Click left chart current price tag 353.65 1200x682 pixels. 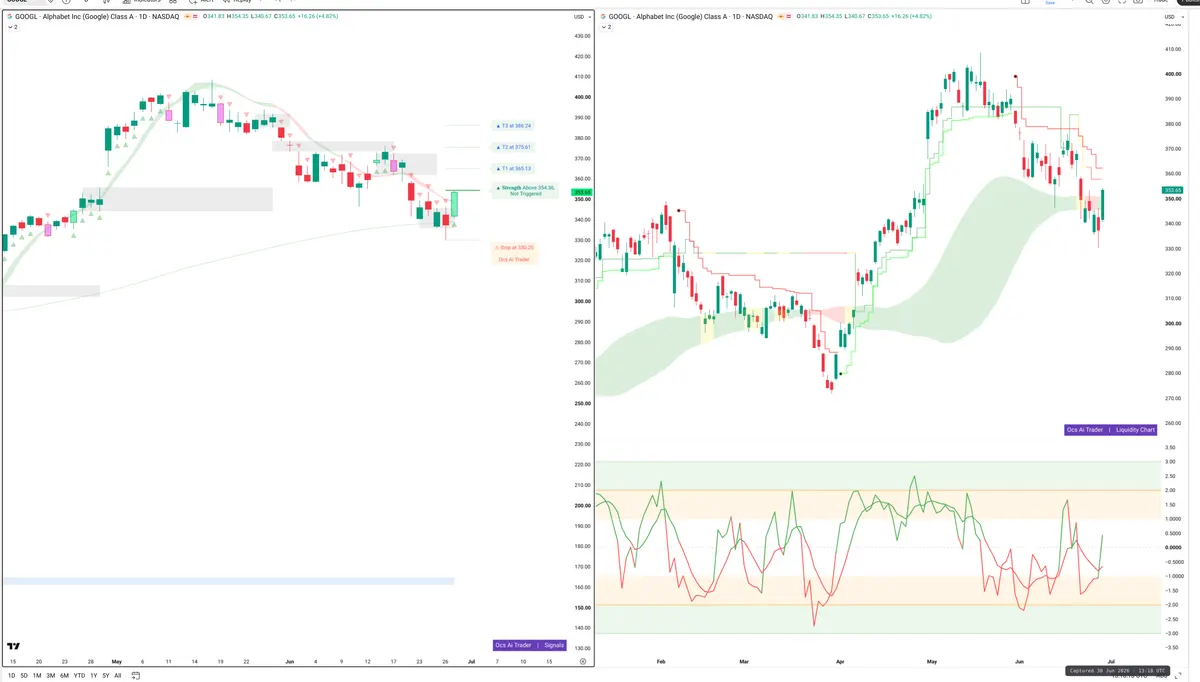point(581,192)
